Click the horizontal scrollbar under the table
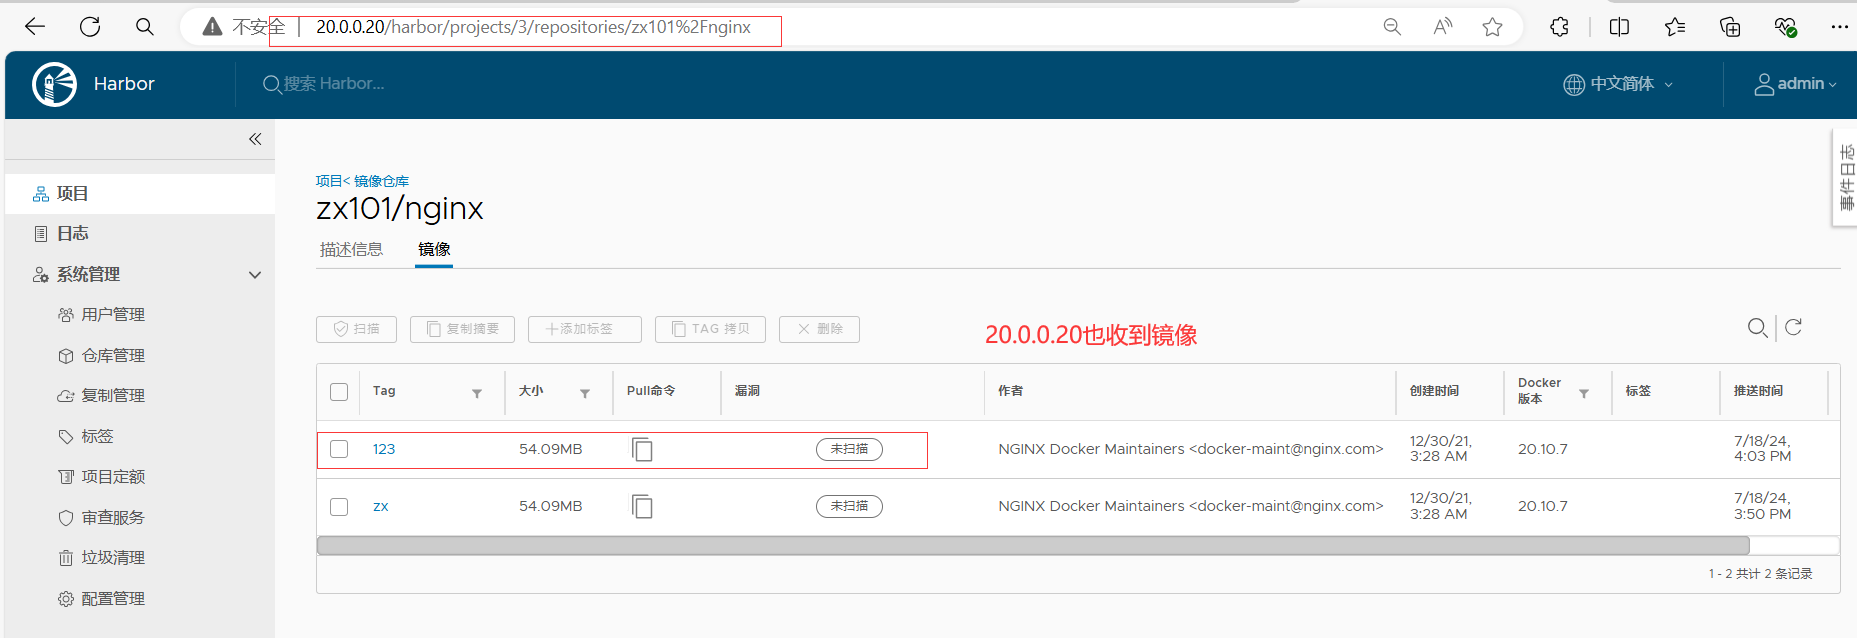 1033,546
